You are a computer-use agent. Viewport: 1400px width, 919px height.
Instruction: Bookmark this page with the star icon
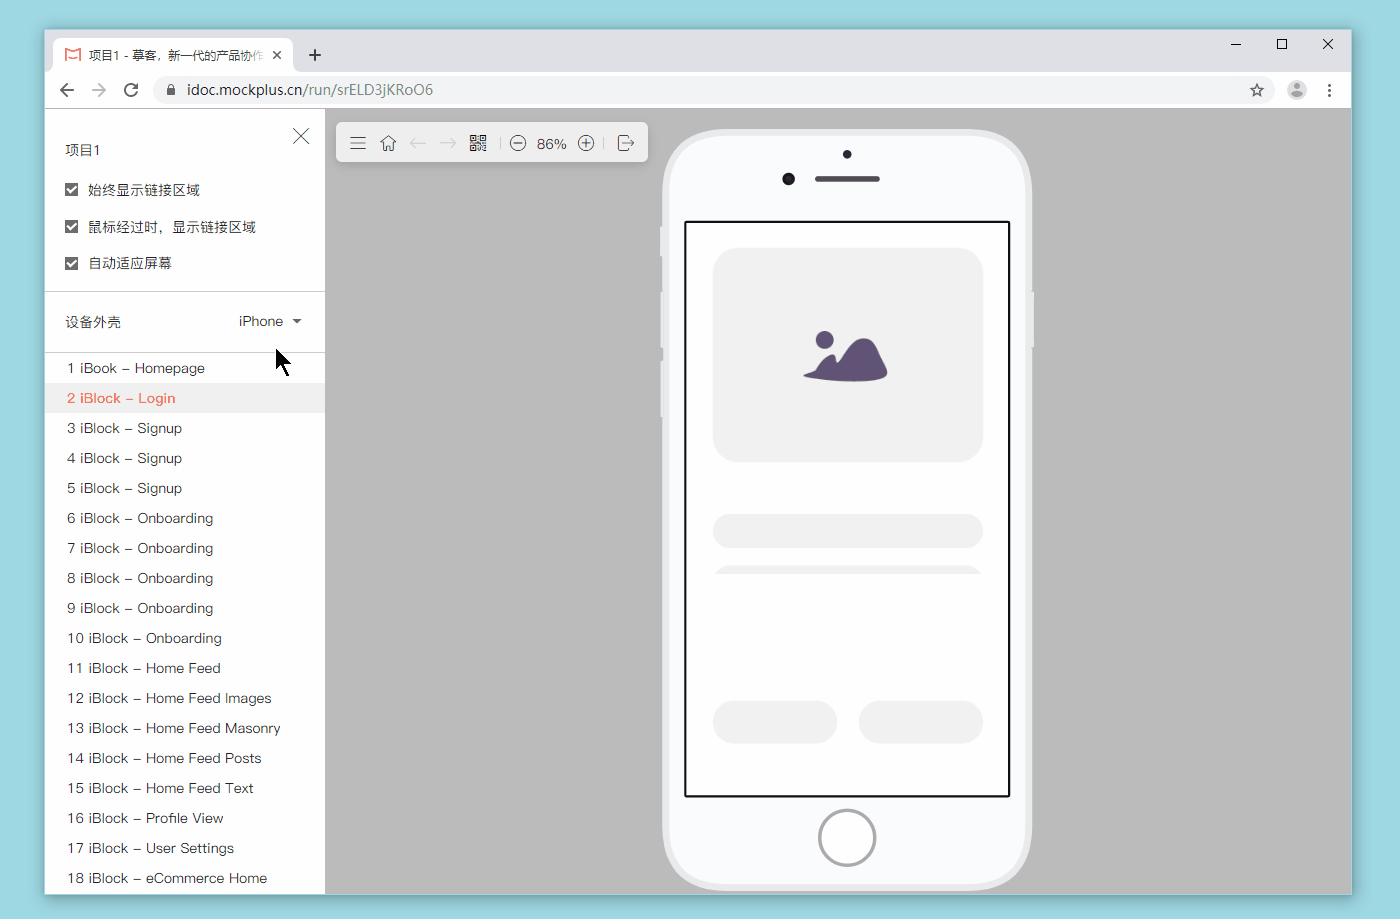point(1257,90)
